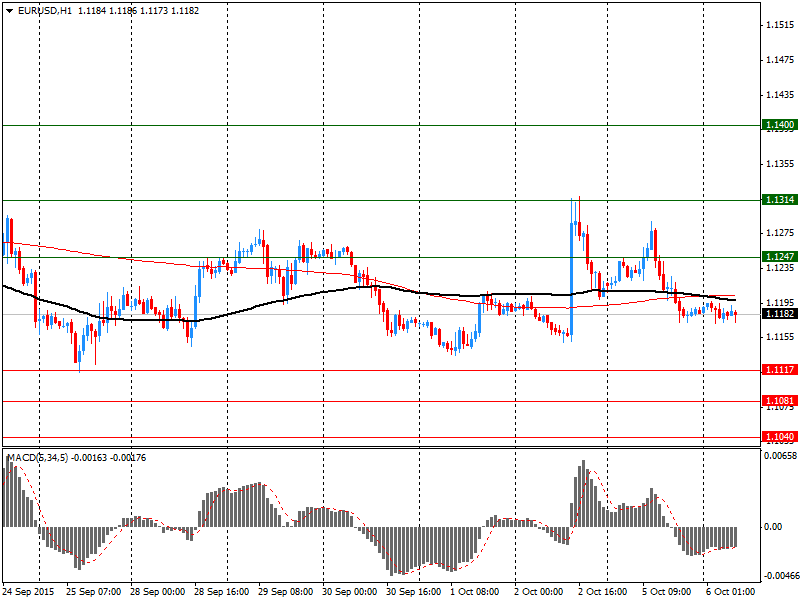Click the 1.1475 price axis value
Image resolution: width=800 pixels, height=600 pixels.
781,60
